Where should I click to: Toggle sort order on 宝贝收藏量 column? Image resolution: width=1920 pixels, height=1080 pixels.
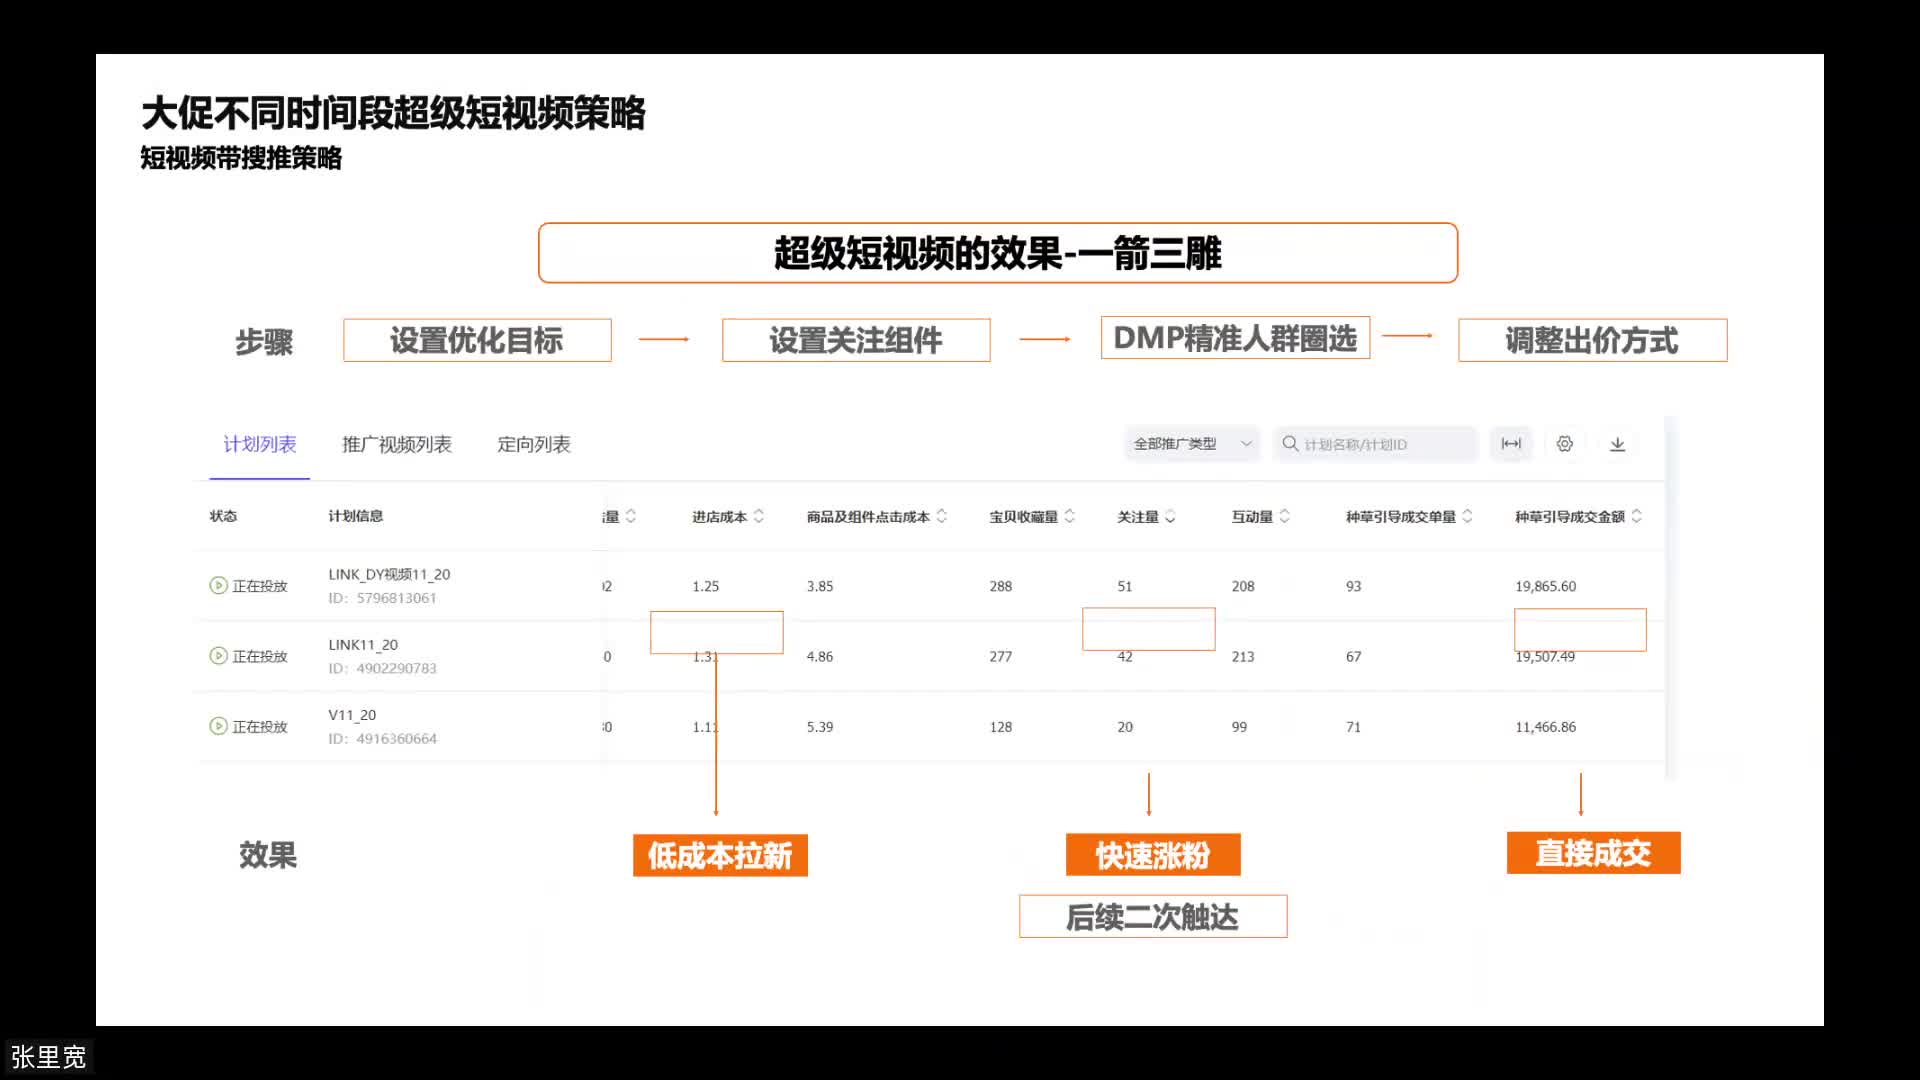[1069, 516]
